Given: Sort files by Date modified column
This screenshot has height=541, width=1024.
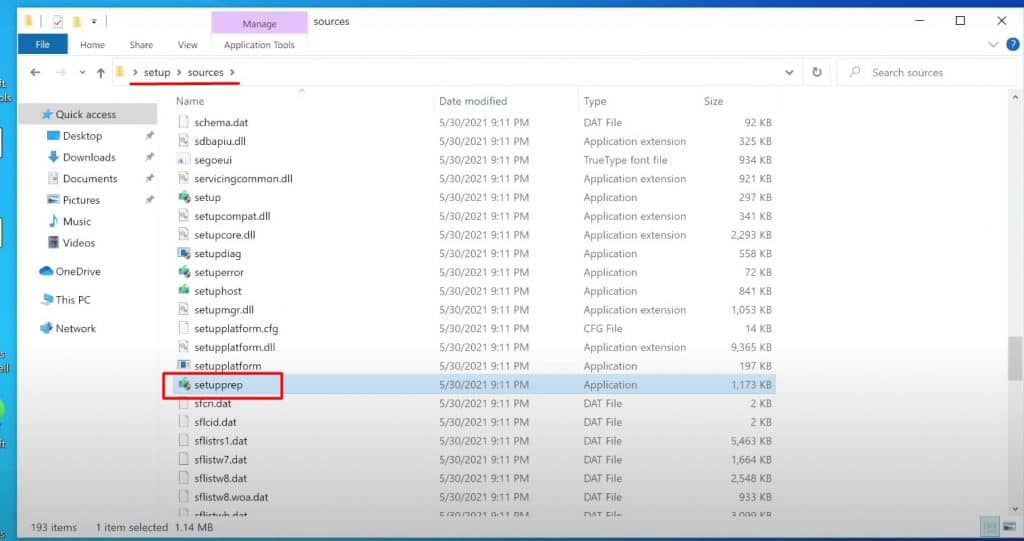Looking at the screenshot, I should pos(472,101).
